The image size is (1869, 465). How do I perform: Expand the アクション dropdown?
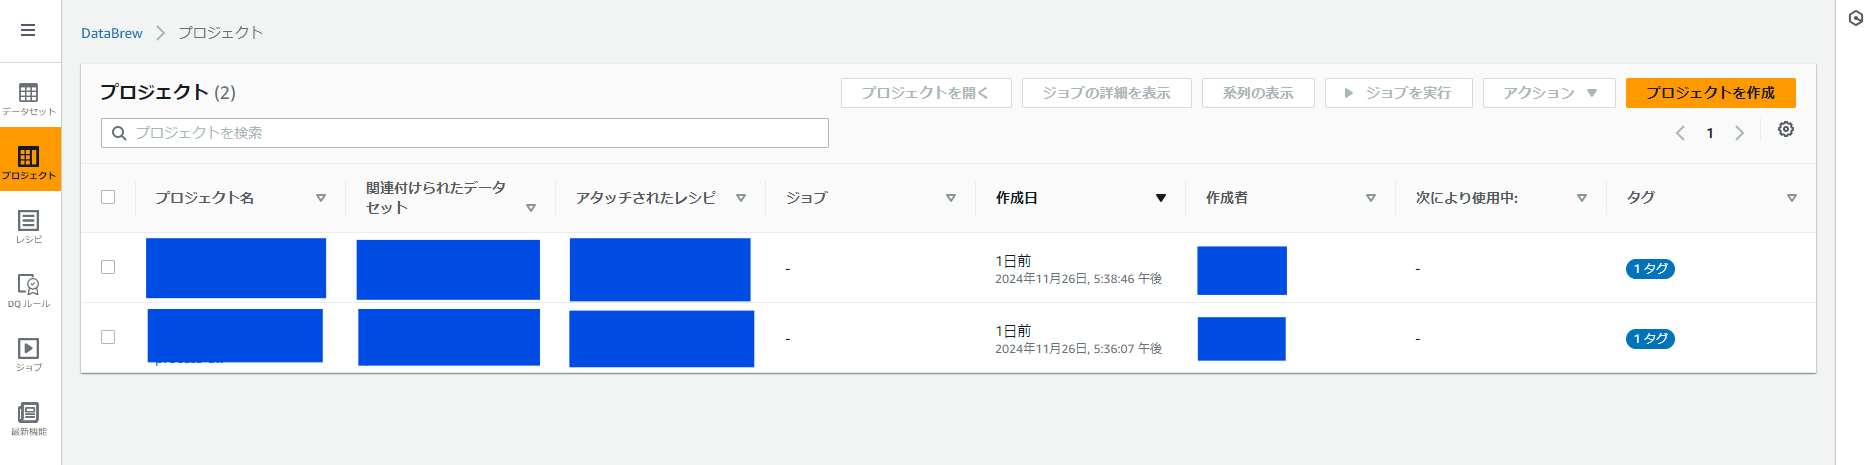coord(1549,93)
